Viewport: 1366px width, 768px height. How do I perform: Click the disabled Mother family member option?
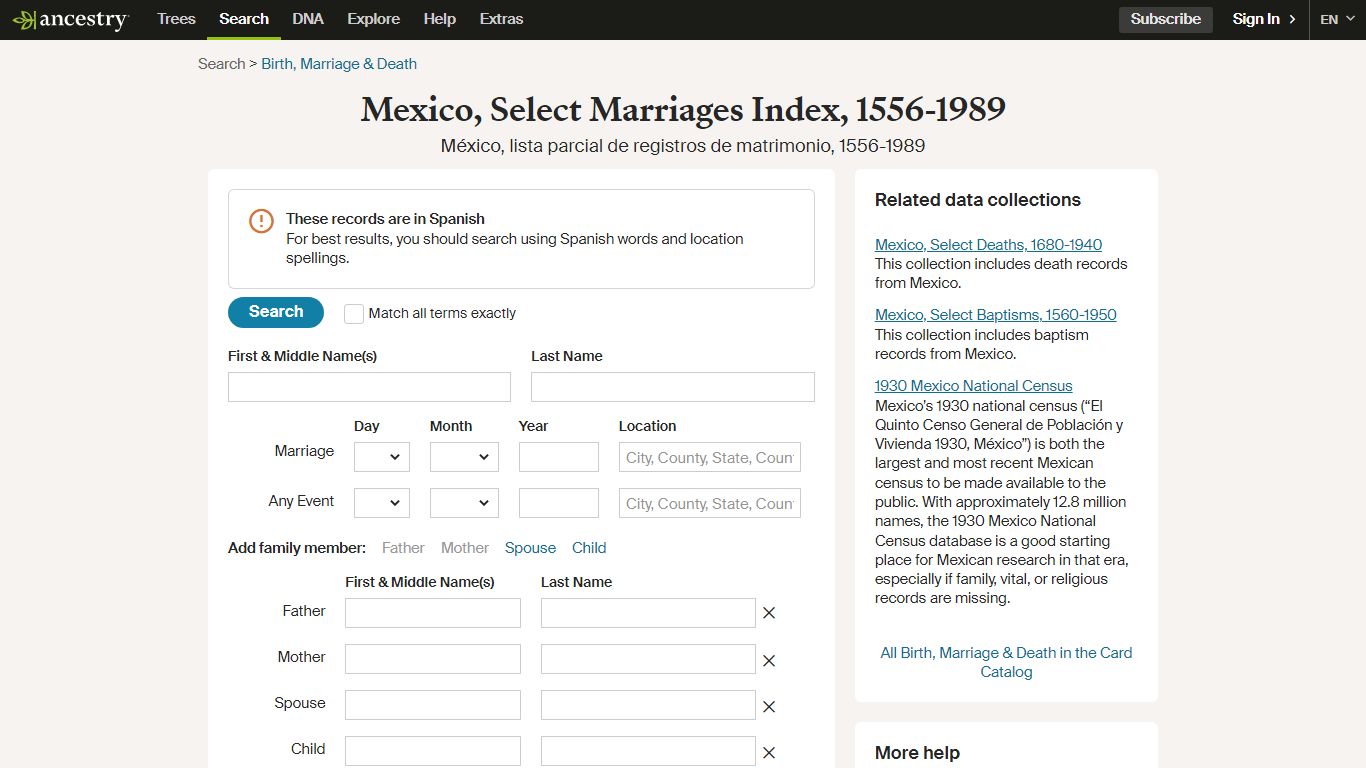tap(465, 548)
